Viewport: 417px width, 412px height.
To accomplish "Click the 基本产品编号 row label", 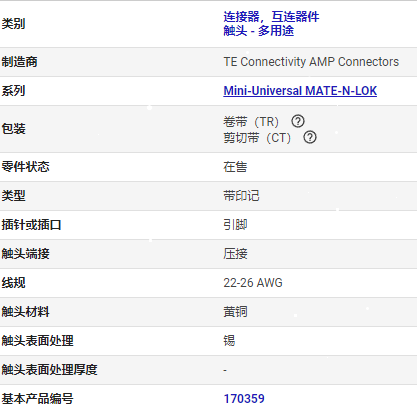I will pyautogui.click(x=37, y=399).
